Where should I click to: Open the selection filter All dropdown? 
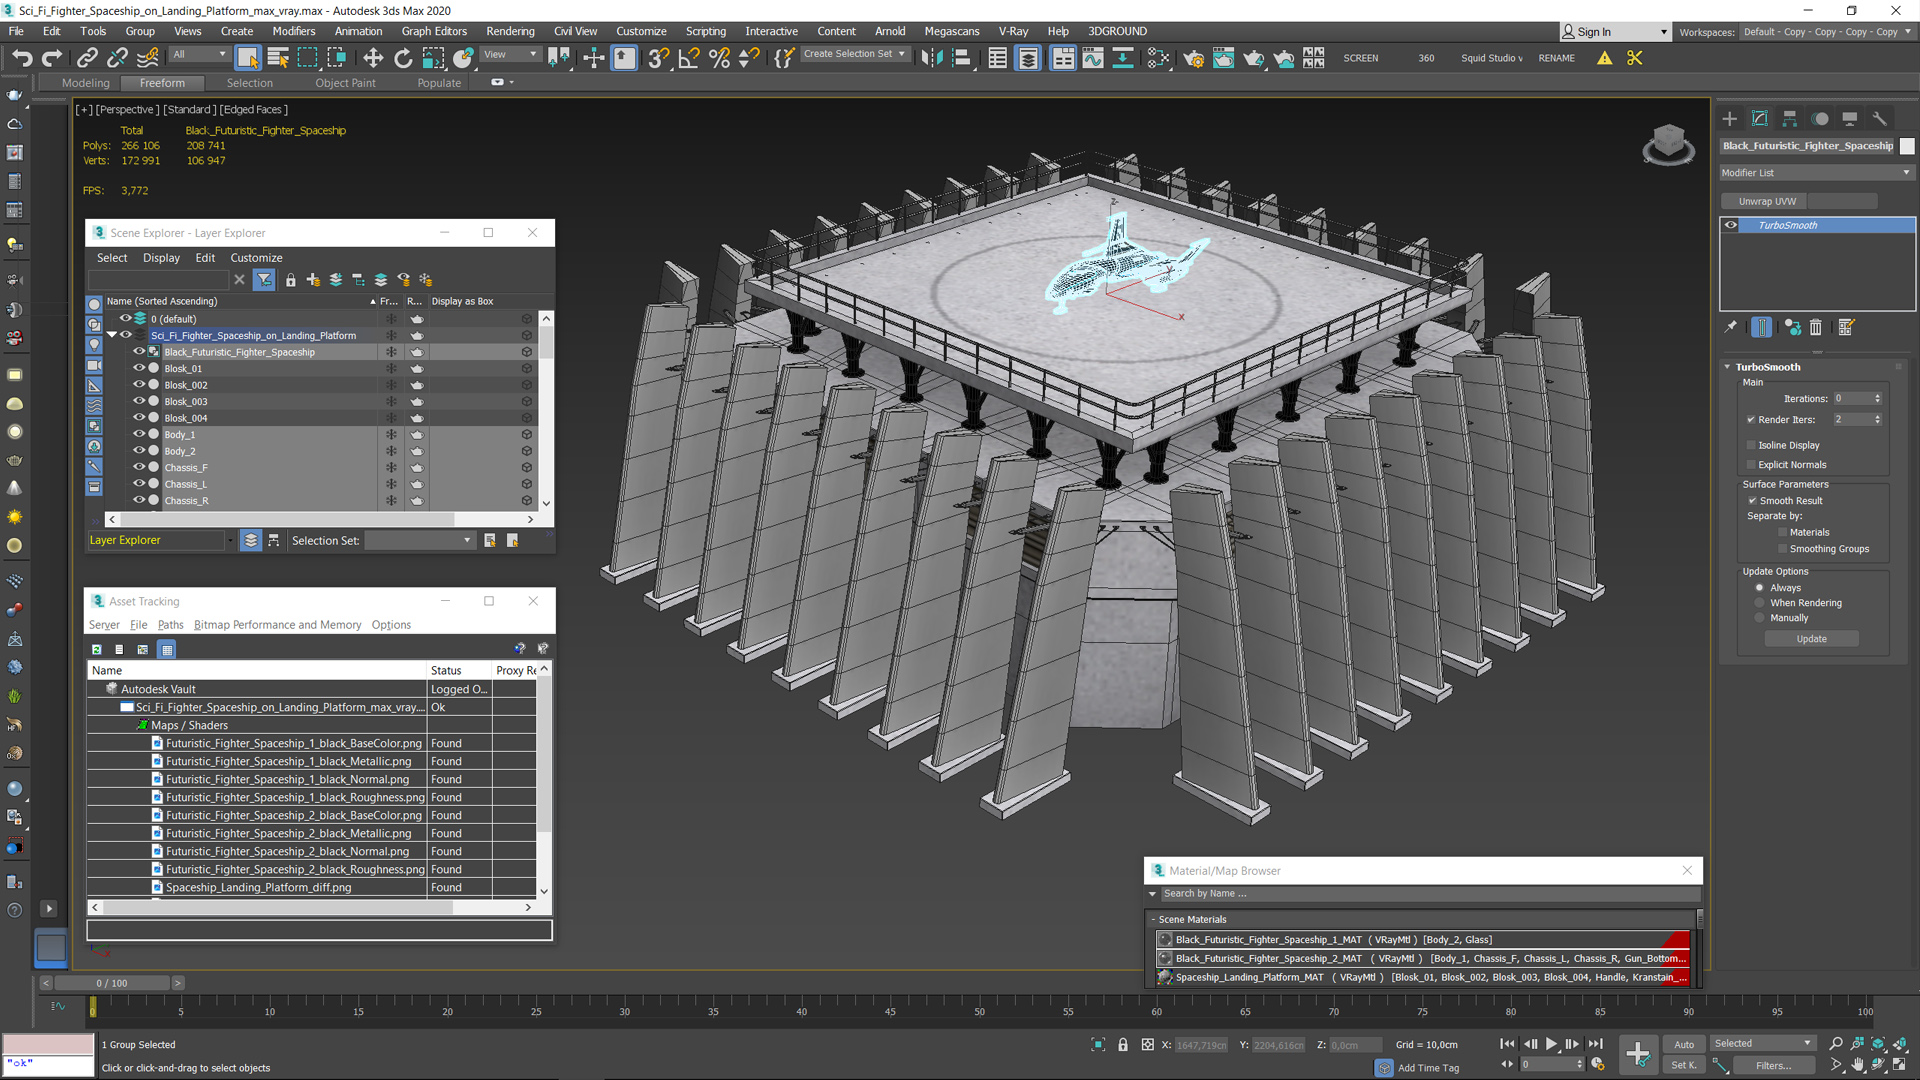tap(199, 54)
